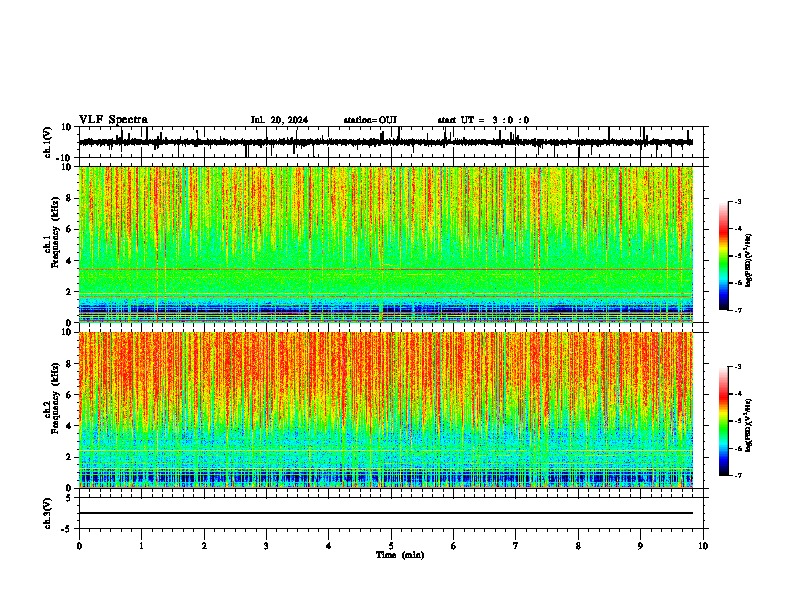Click tick label "2" on the Time axis
The image size is (792, 612).
204,546
